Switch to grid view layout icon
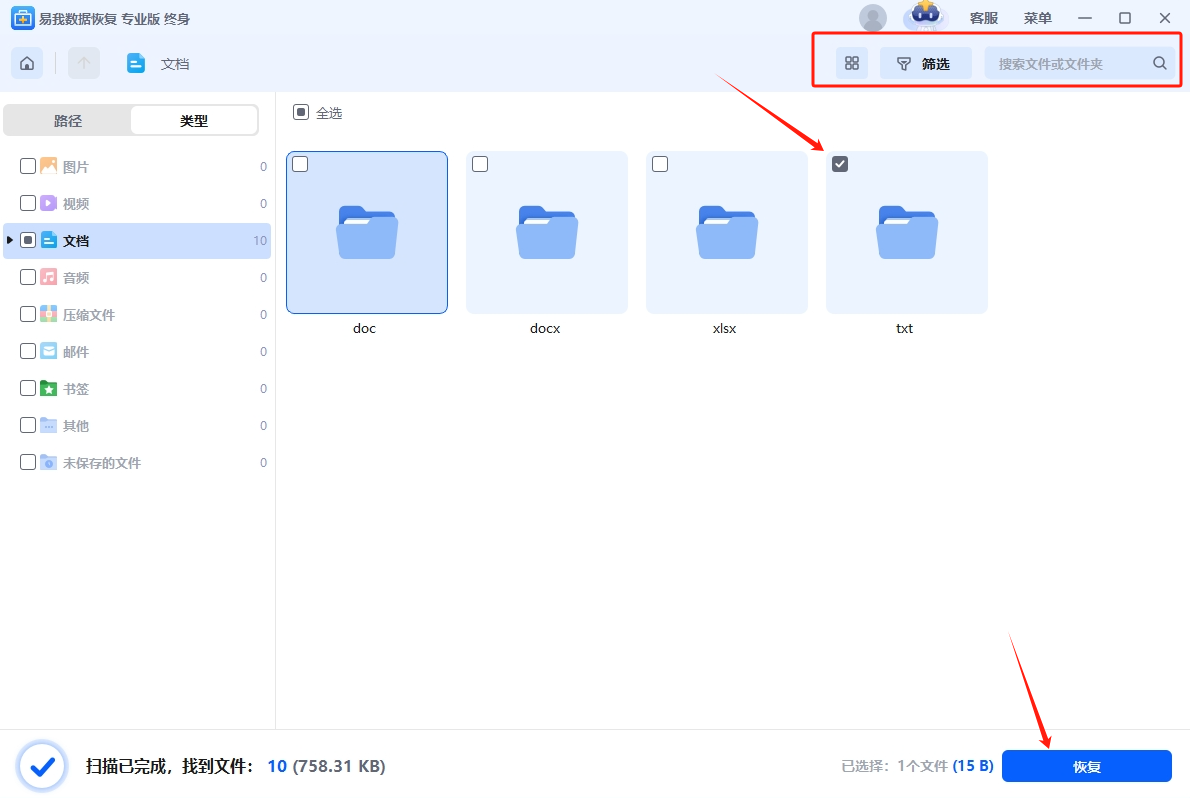The image size is (1190, 798). click(852, 64)
